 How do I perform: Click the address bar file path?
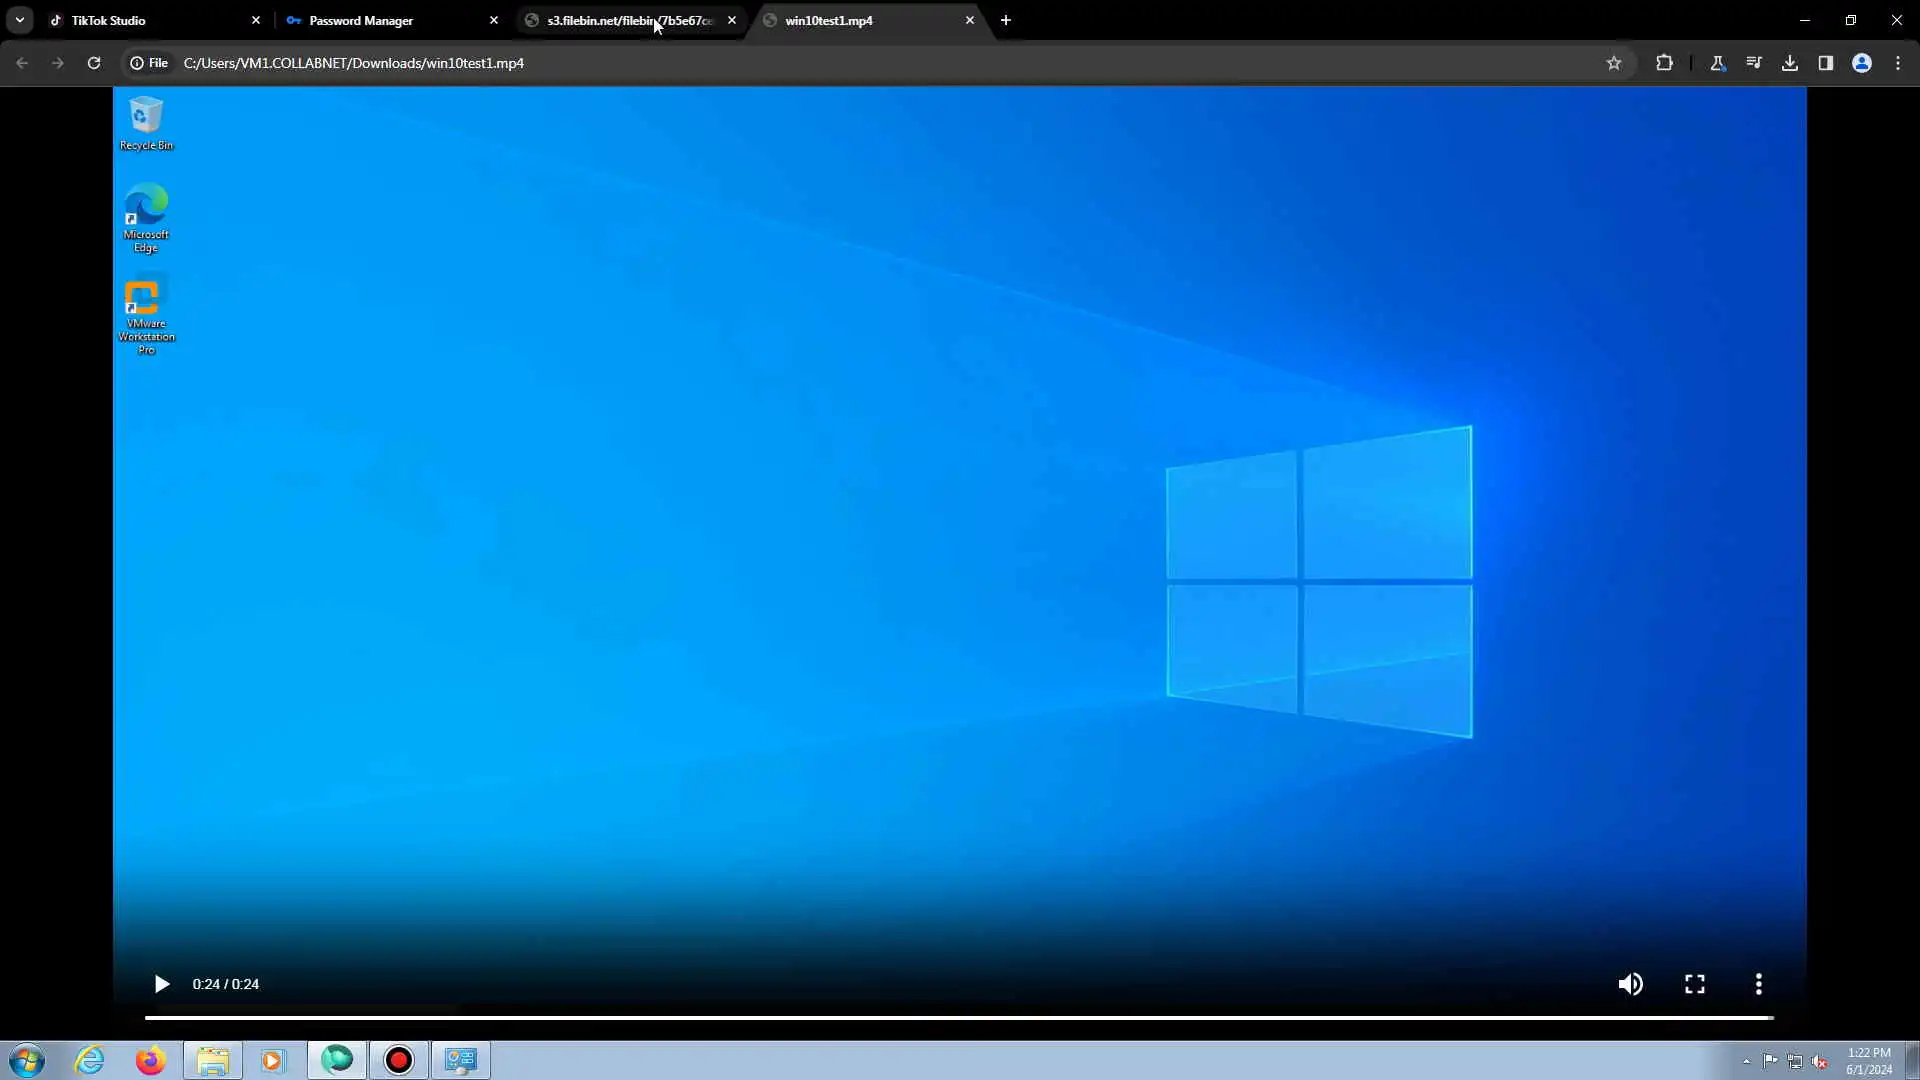pos(354,63)
